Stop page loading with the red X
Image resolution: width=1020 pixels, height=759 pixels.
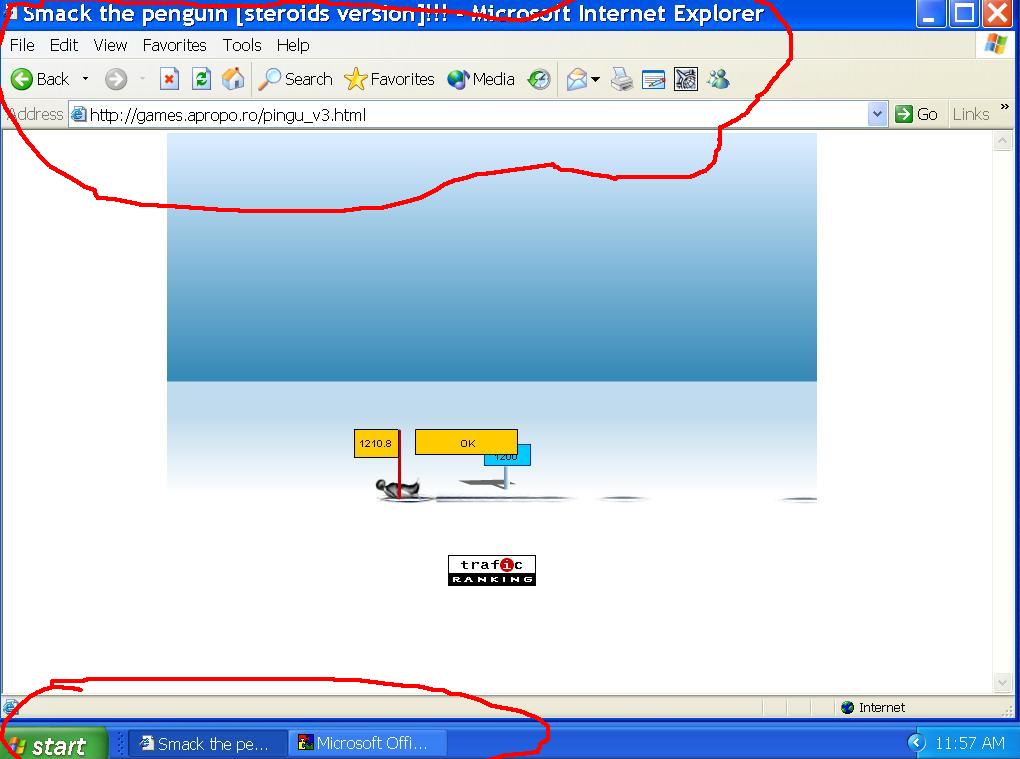(x=169, y=79)
